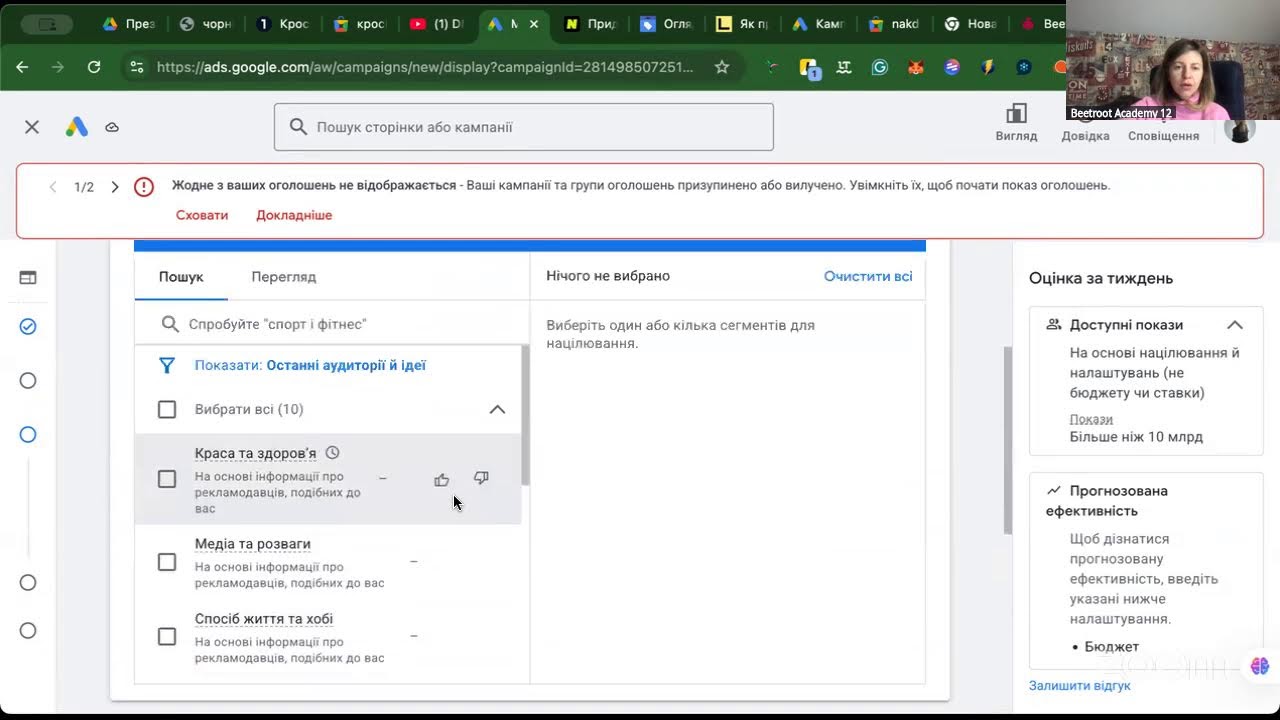This screenshot has height=720, width=1280.
Task: Click the Медіа та розваги segment name
Action: click(253, 544)
